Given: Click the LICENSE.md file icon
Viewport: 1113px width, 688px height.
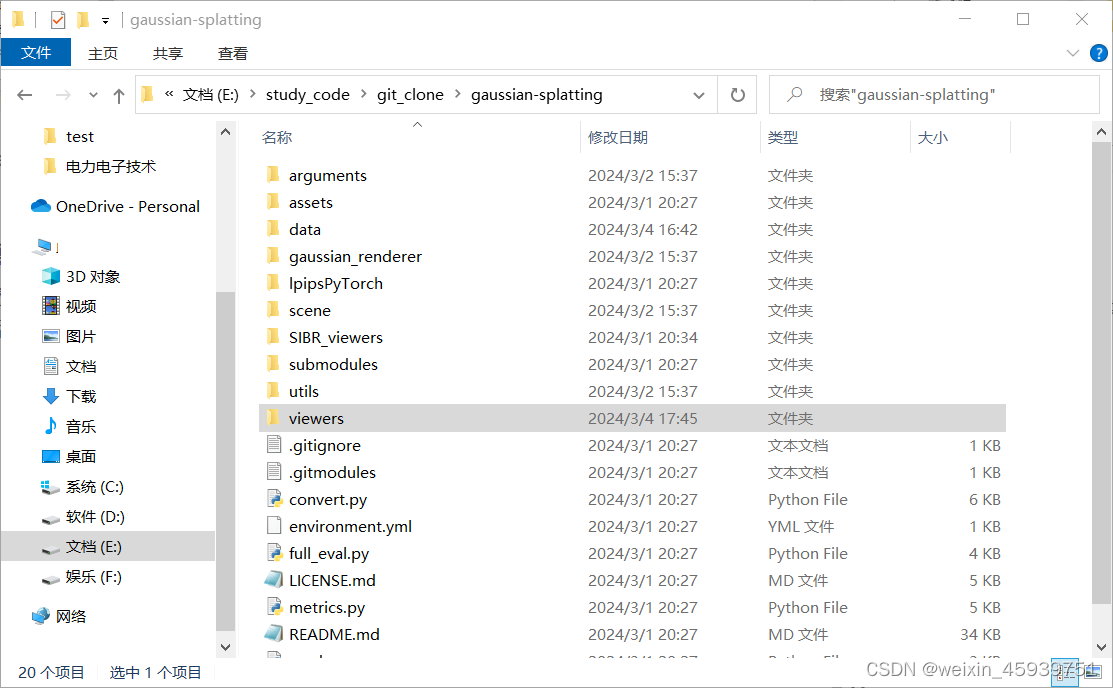Looking at the screenshot, I should click(x=274, y=579).
